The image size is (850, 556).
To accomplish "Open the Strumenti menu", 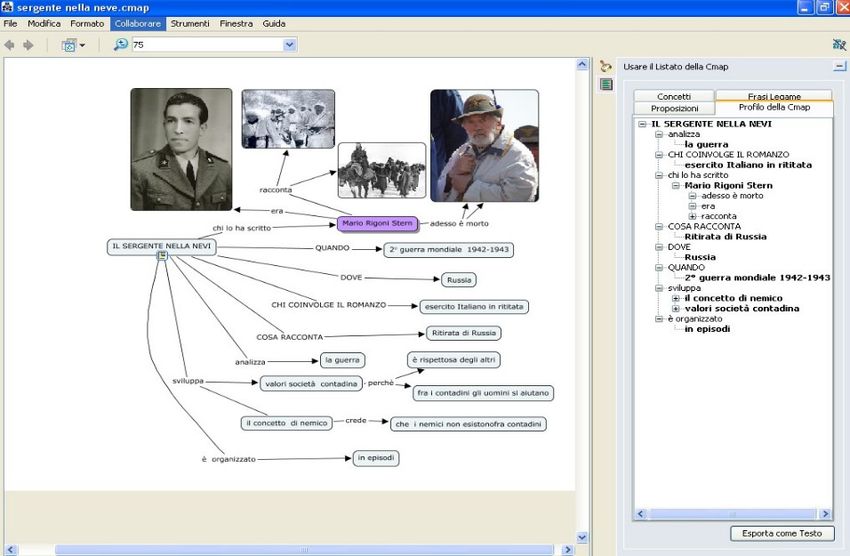I will tap(190, 23).
